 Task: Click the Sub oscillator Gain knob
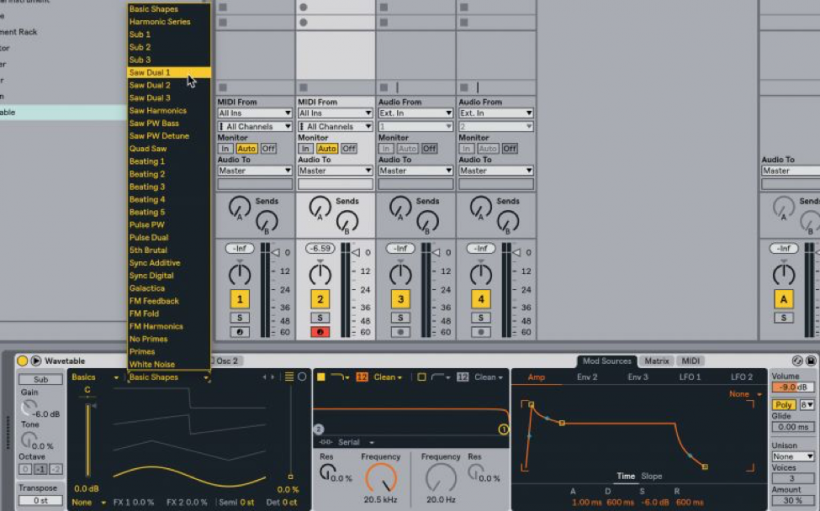point(29,408)
